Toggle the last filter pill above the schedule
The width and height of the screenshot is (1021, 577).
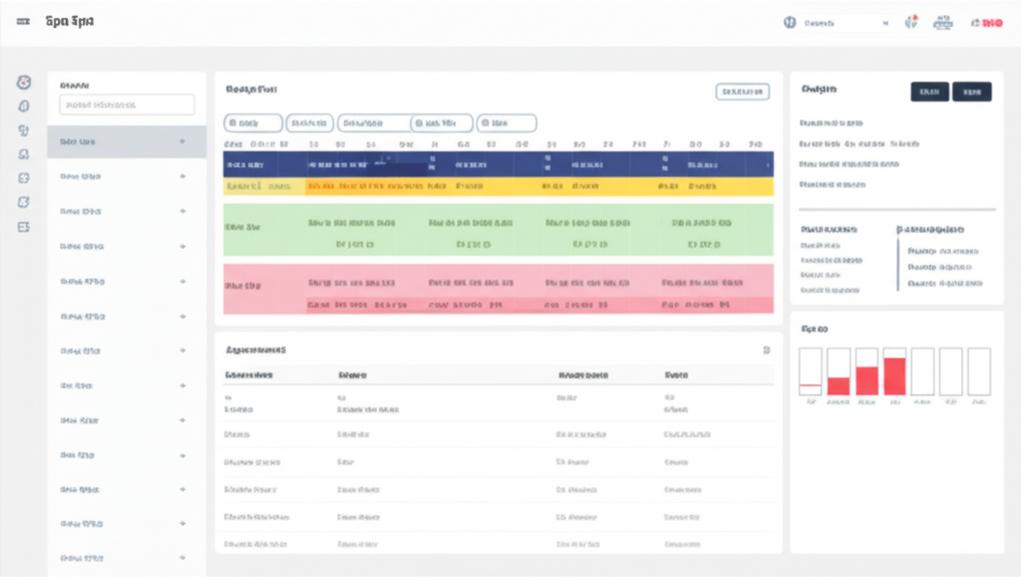[x=506, y=123]
